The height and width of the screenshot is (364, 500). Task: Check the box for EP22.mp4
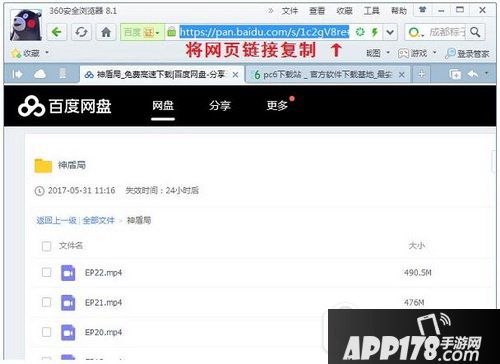(46, 272)
